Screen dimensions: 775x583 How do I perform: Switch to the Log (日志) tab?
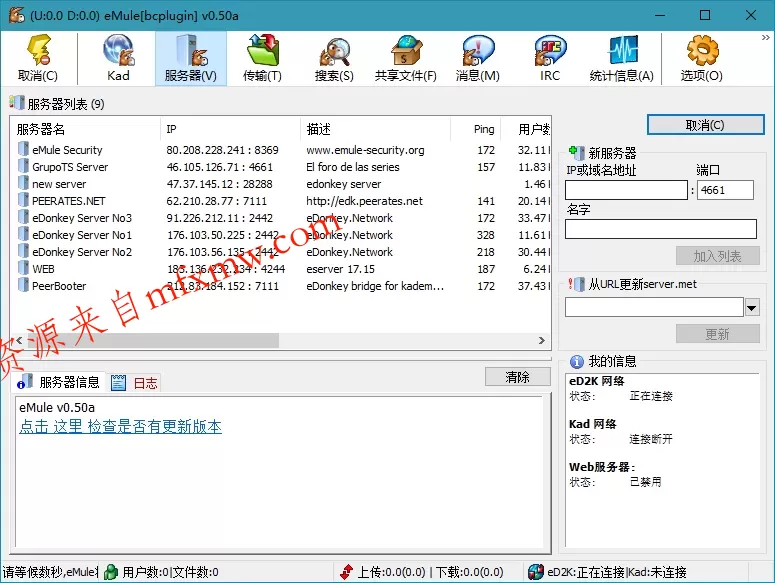tap(134, 382)
